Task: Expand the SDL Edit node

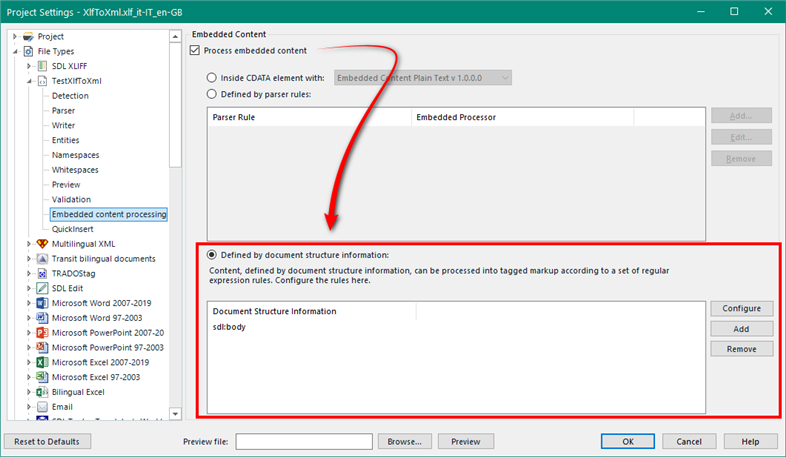Action: [x=29, y=288]
